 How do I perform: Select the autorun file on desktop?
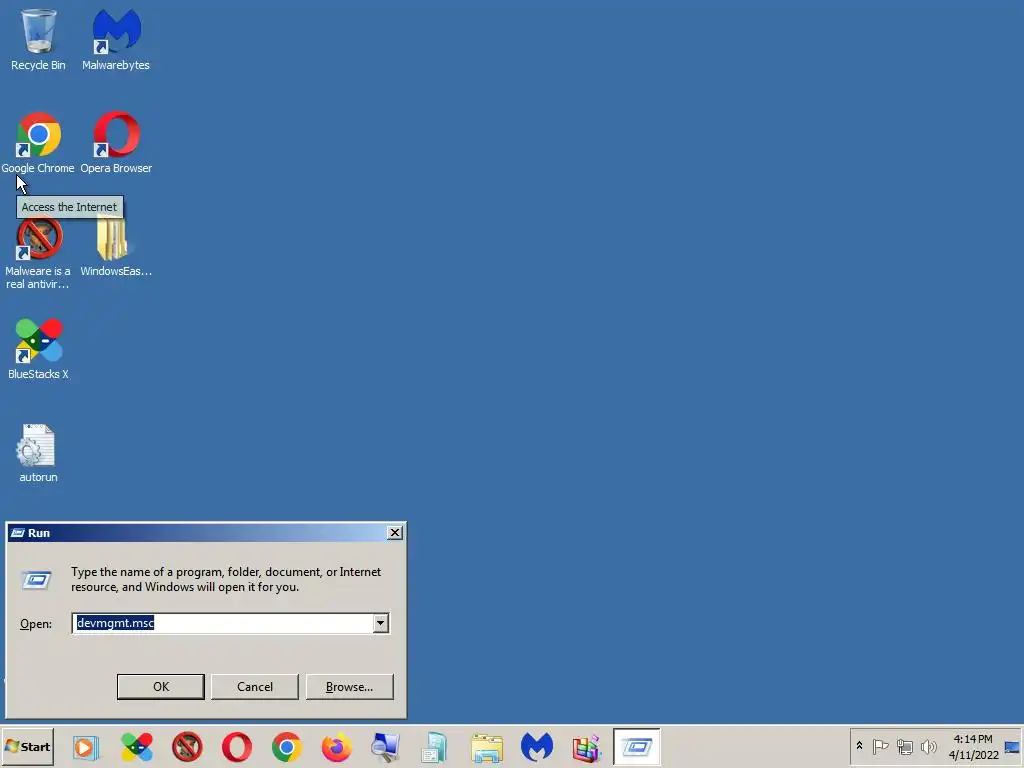tap(38, 453)
